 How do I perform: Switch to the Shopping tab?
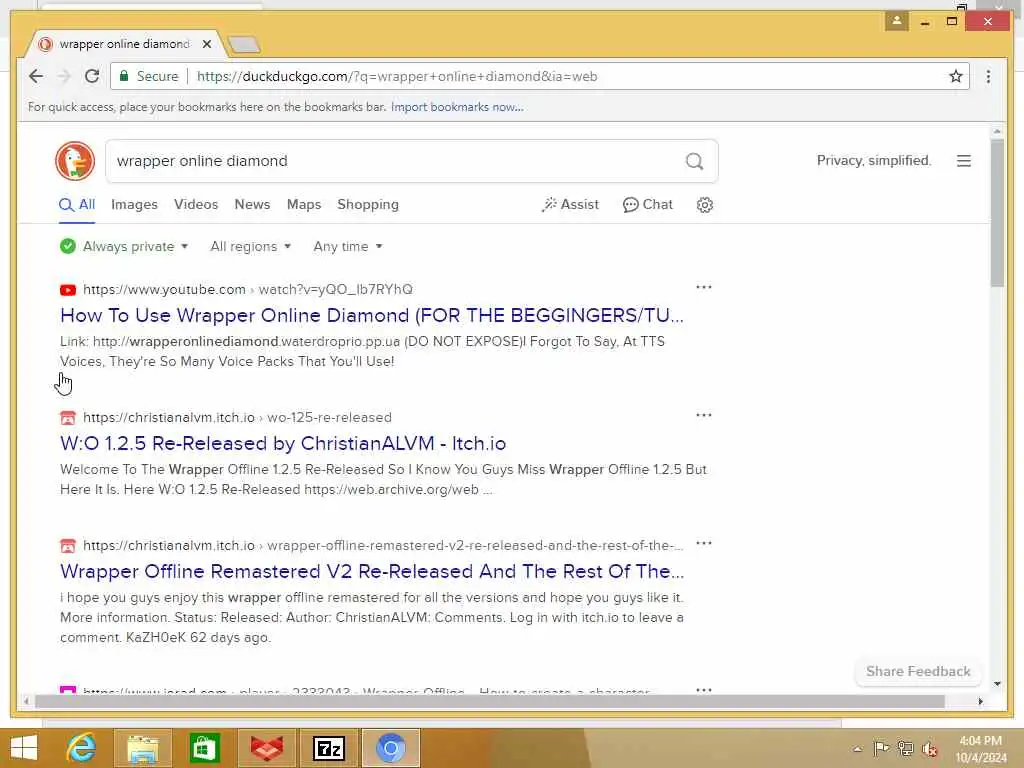tap(368, 204)
